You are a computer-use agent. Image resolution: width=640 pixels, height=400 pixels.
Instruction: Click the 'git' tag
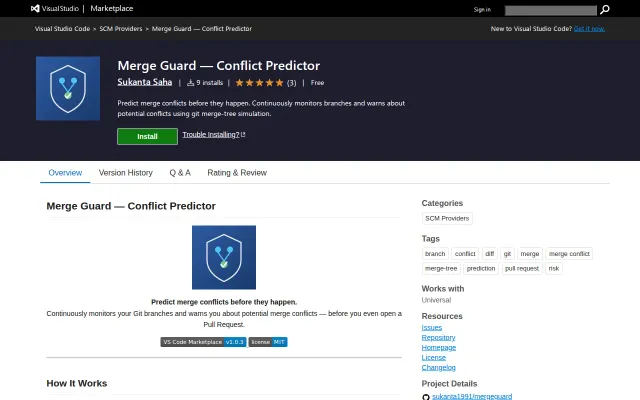click(507, 254)
